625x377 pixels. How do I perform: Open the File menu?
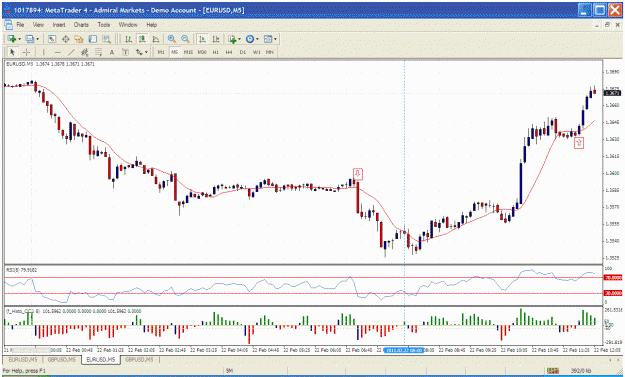coord(20,25)
